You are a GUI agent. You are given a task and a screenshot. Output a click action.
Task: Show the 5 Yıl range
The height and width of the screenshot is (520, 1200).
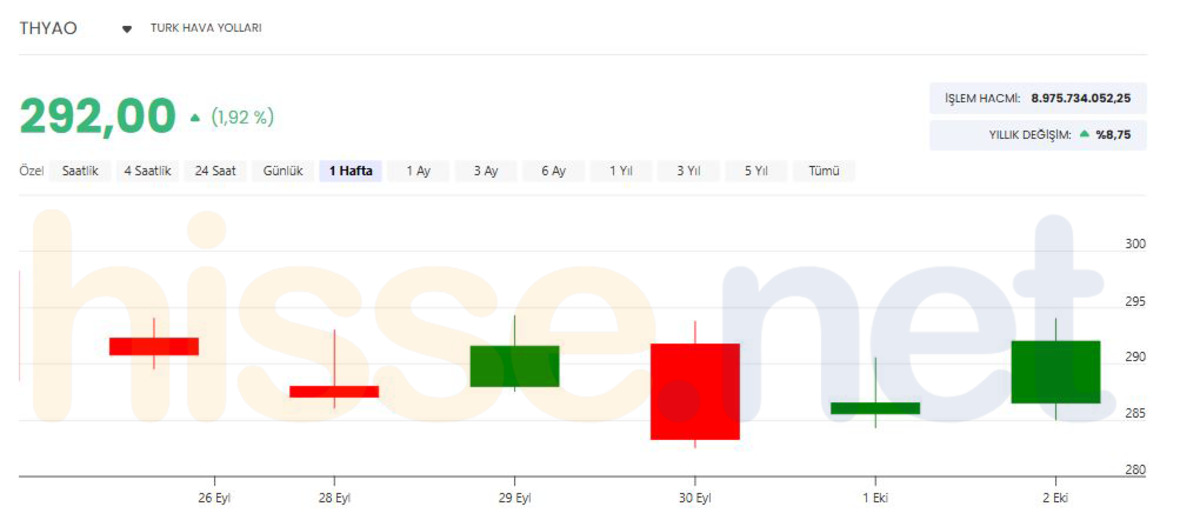[x=756, y=171]
